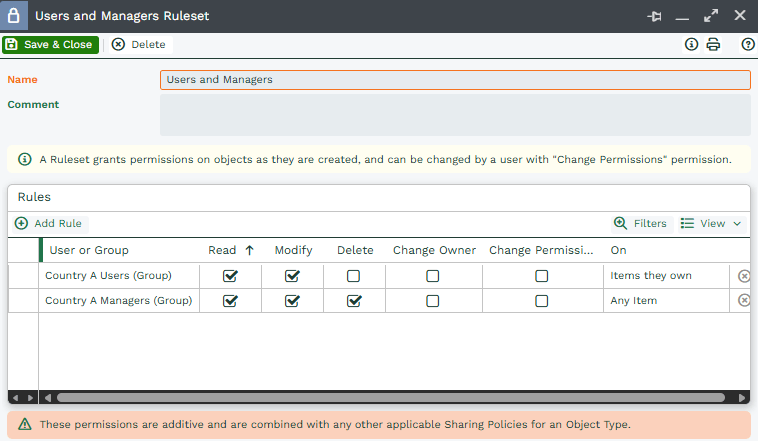Open the help question mark icon
Viewport: 758px width, 441px height.
pyautogui.click(x=747, y=44)
